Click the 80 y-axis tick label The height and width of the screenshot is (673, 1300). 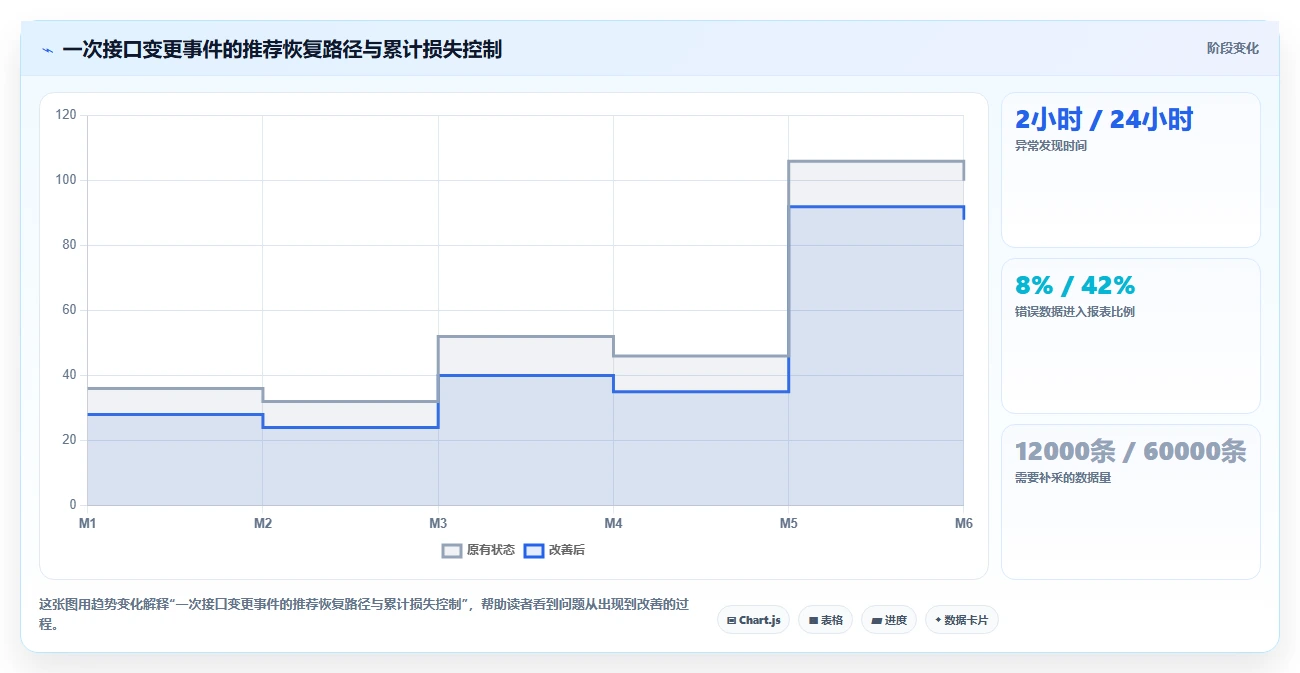[69, 245]
